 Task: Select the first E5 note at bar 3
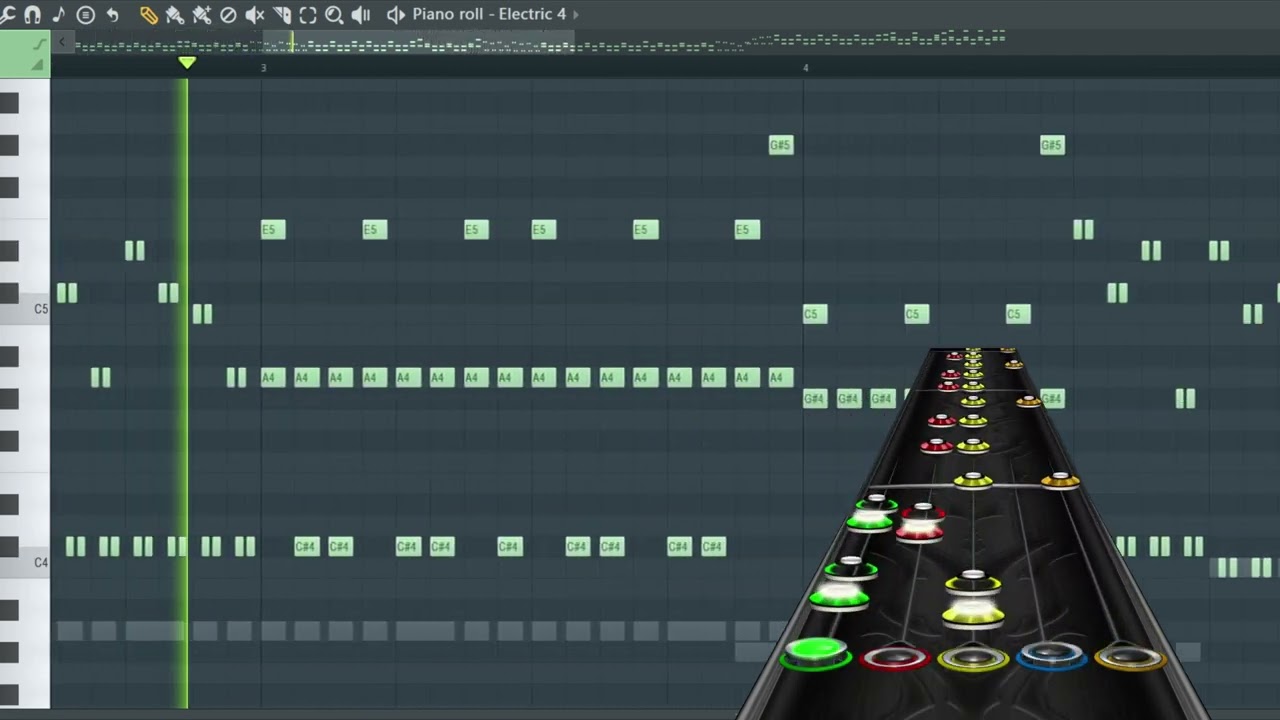[x=273, y=230]
